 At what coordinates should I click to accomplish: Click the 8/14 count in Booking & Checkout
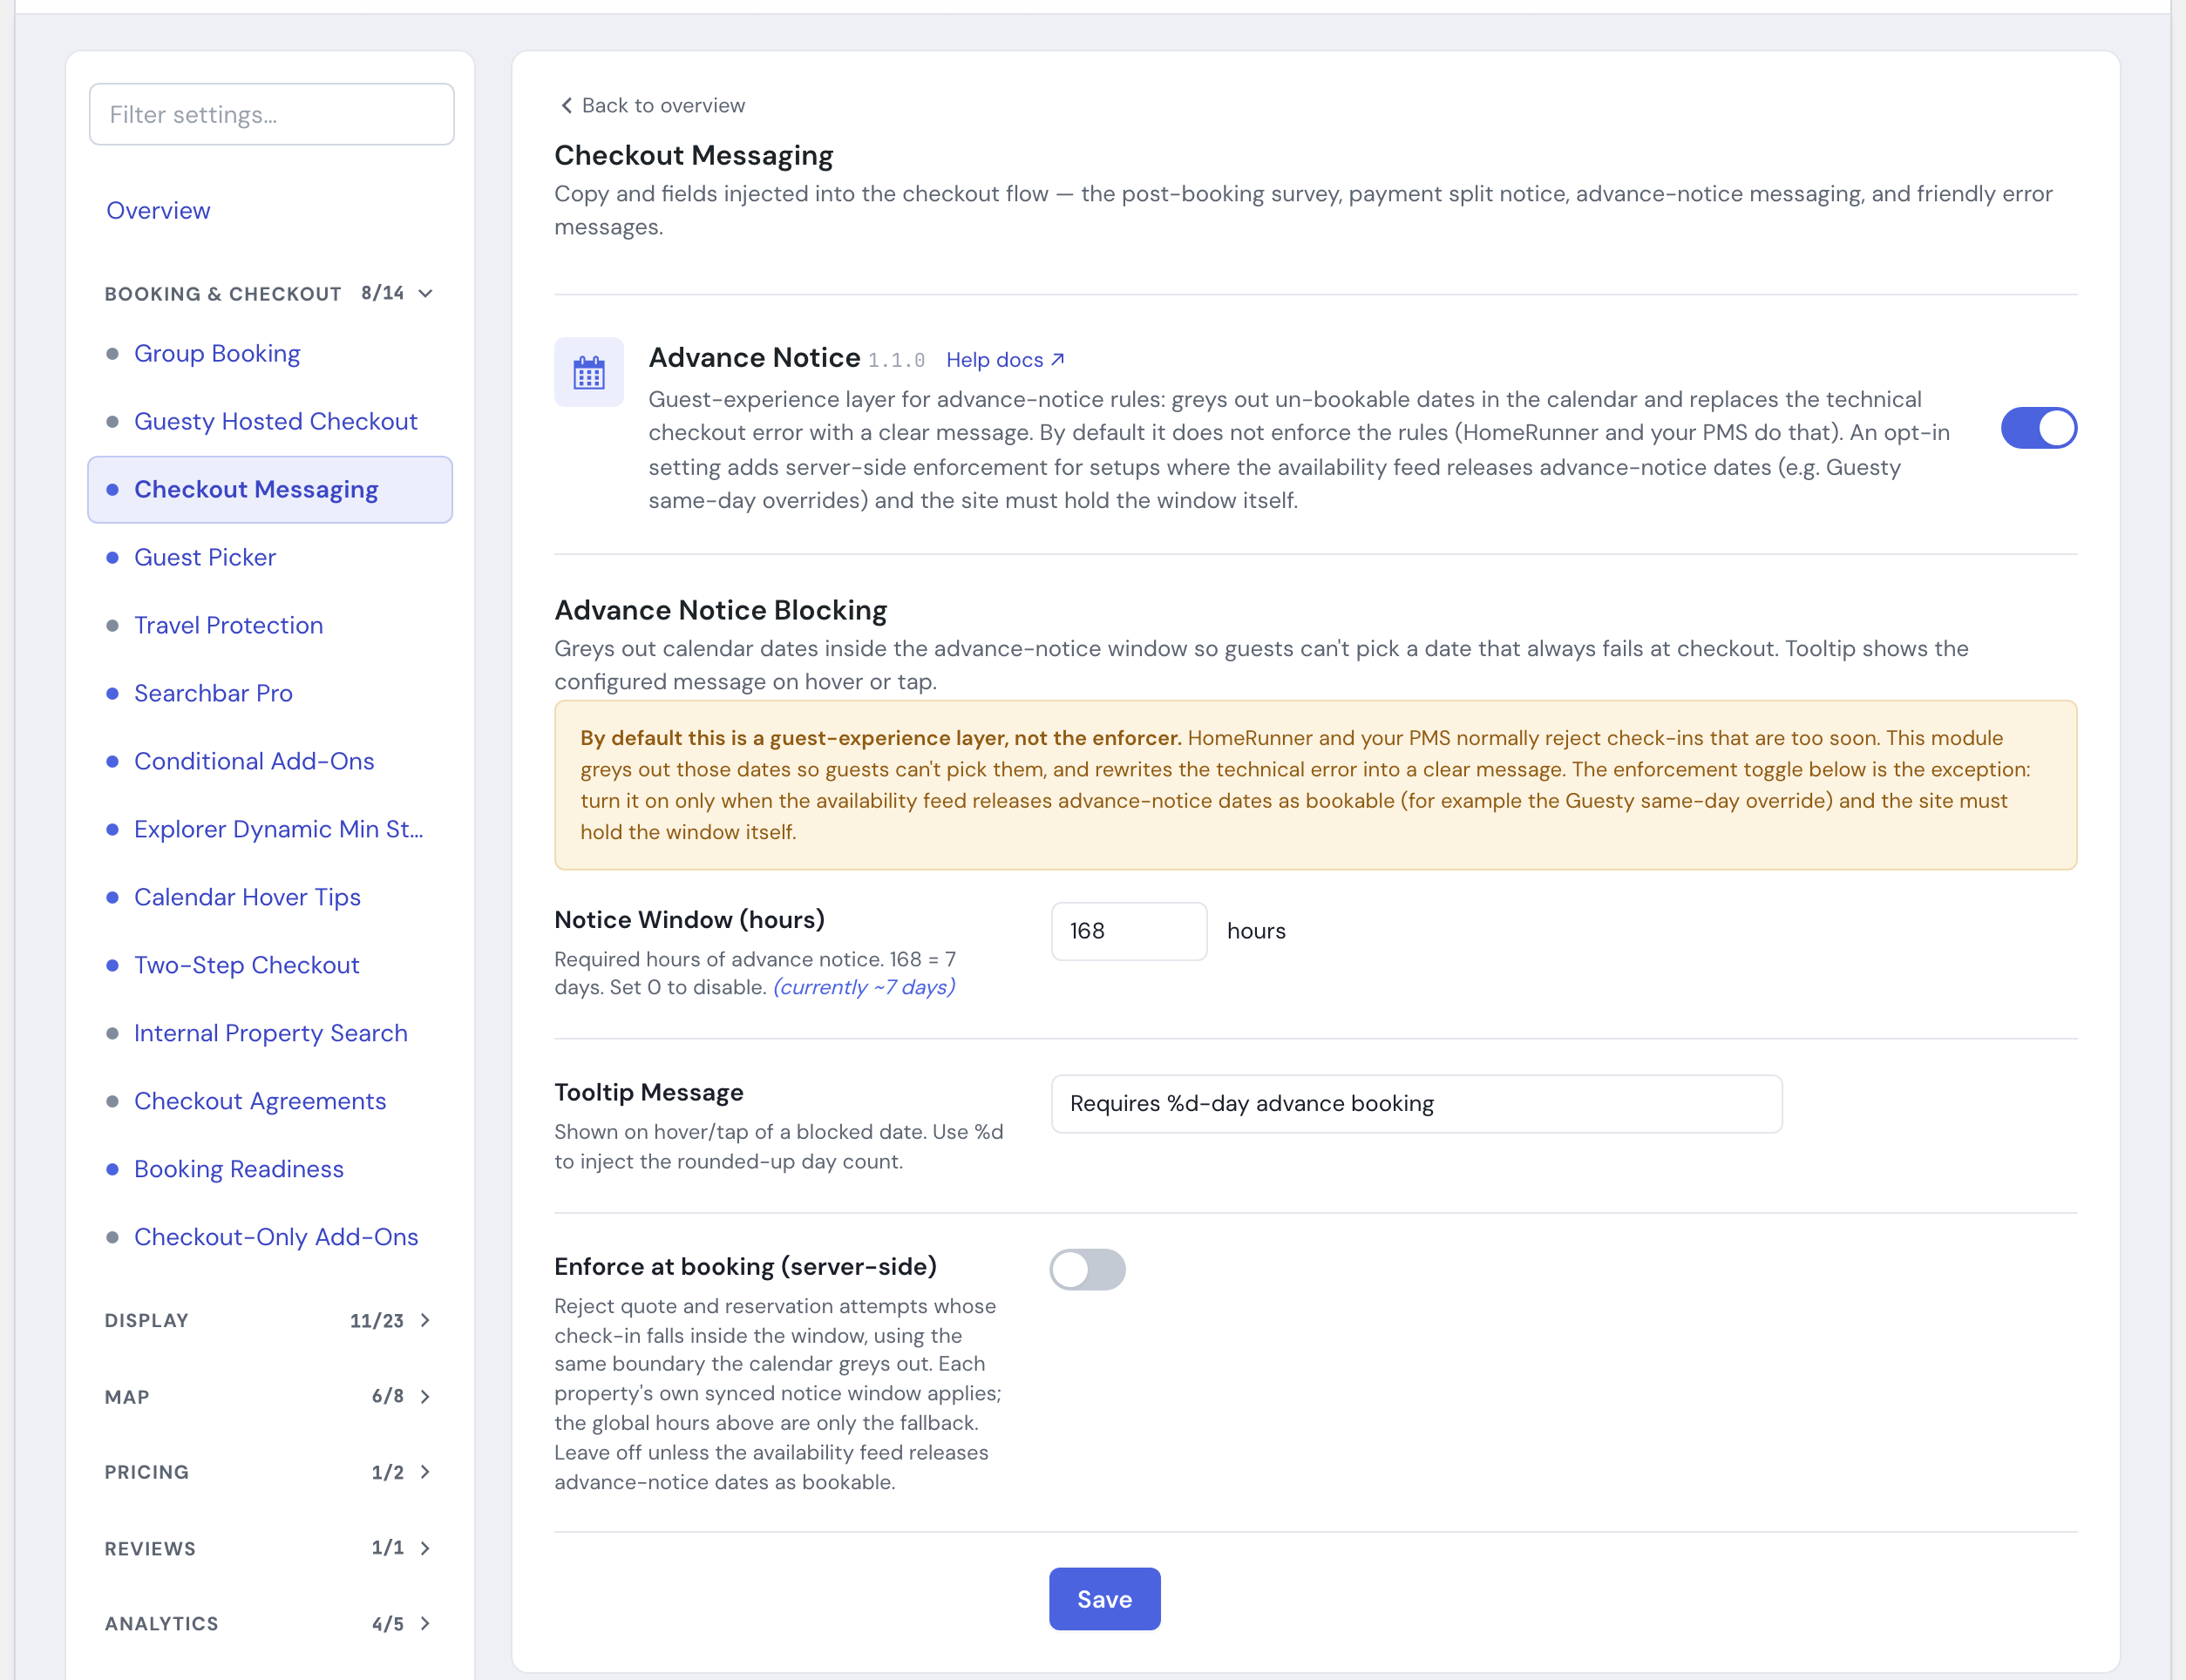(x=382, y=293)
